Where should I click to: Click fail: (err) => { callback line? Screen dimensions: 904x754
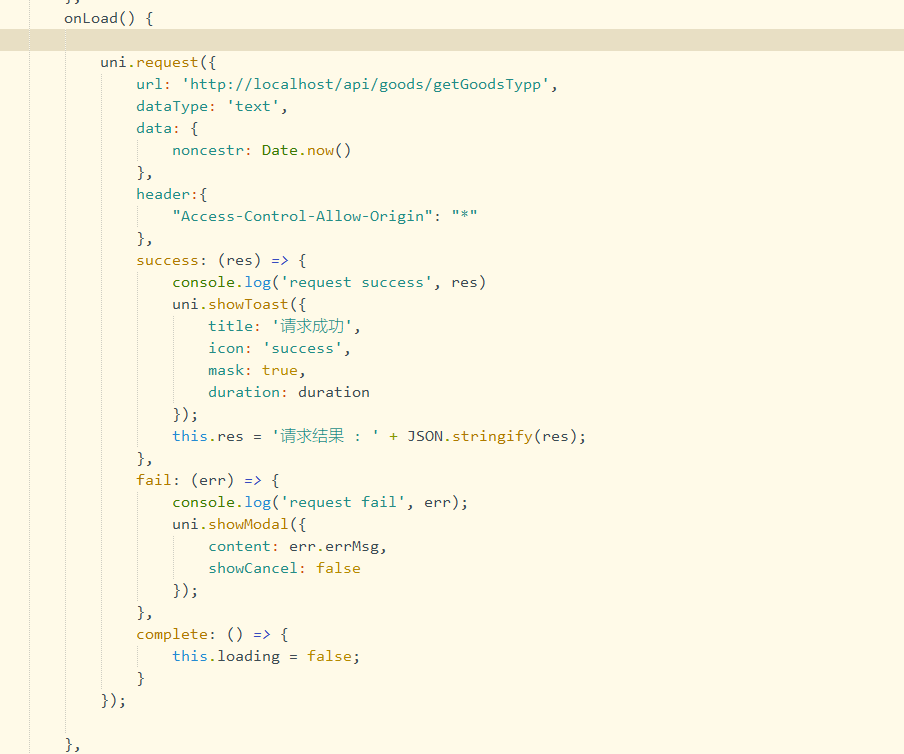(208, 481)
